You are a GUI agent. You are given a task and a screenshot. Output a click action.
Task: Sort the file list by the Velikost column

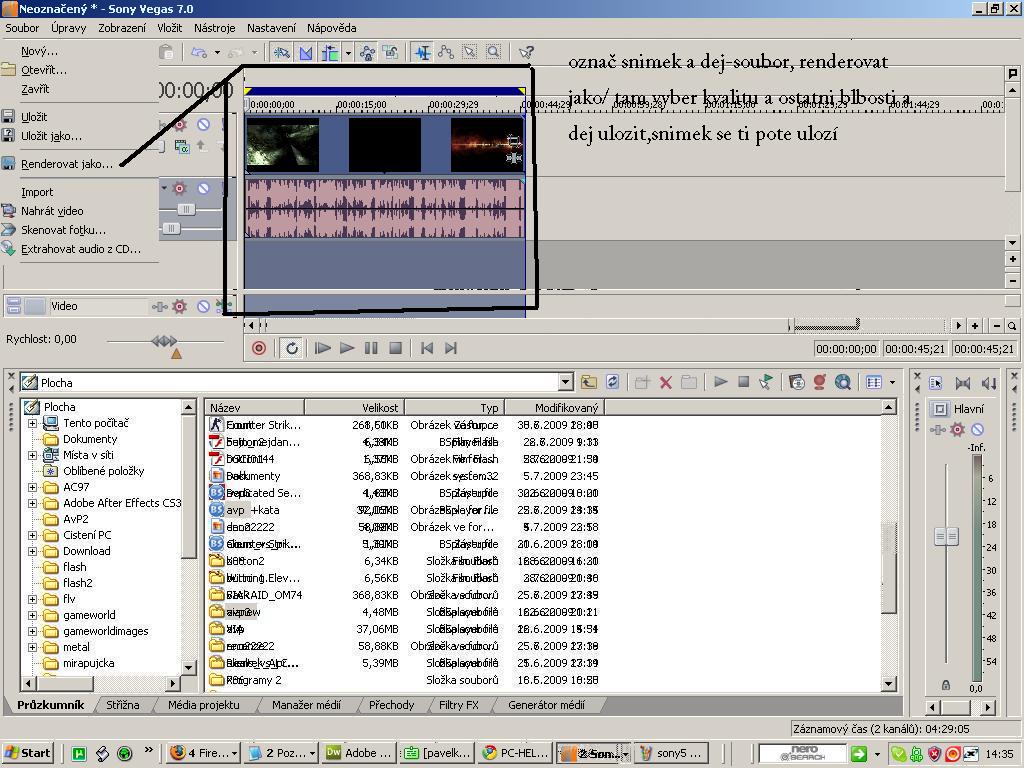point(354,407)
